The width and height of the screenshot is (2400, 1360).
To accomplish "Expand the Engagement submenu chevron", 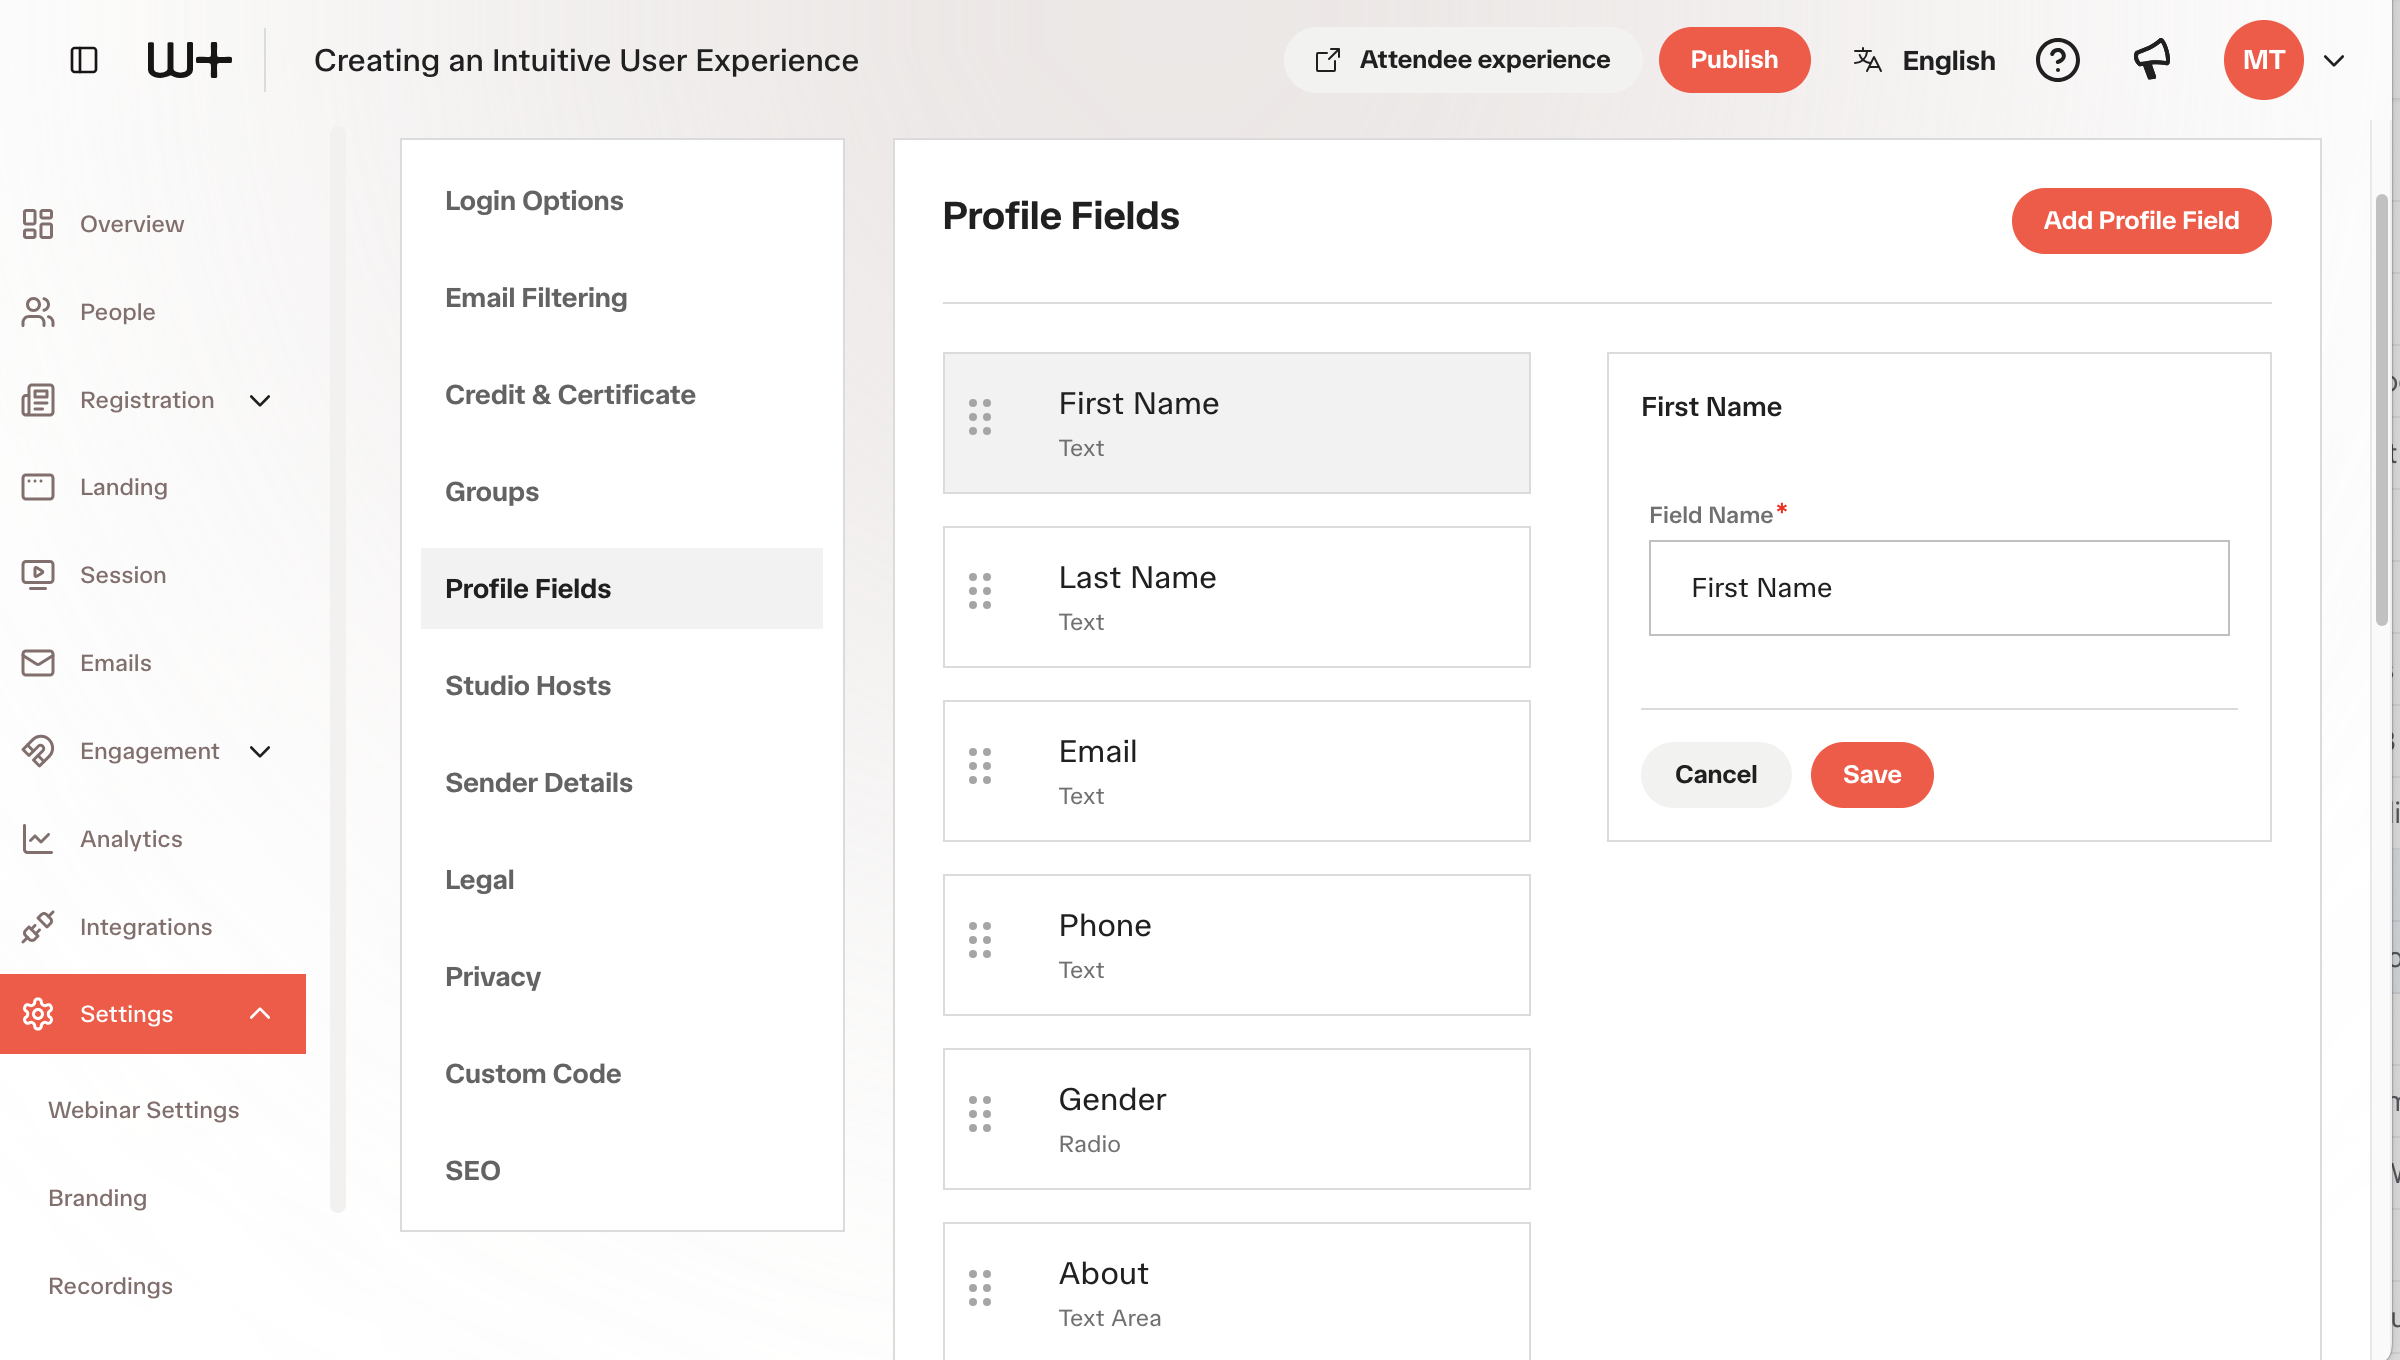I will point(260,752).
